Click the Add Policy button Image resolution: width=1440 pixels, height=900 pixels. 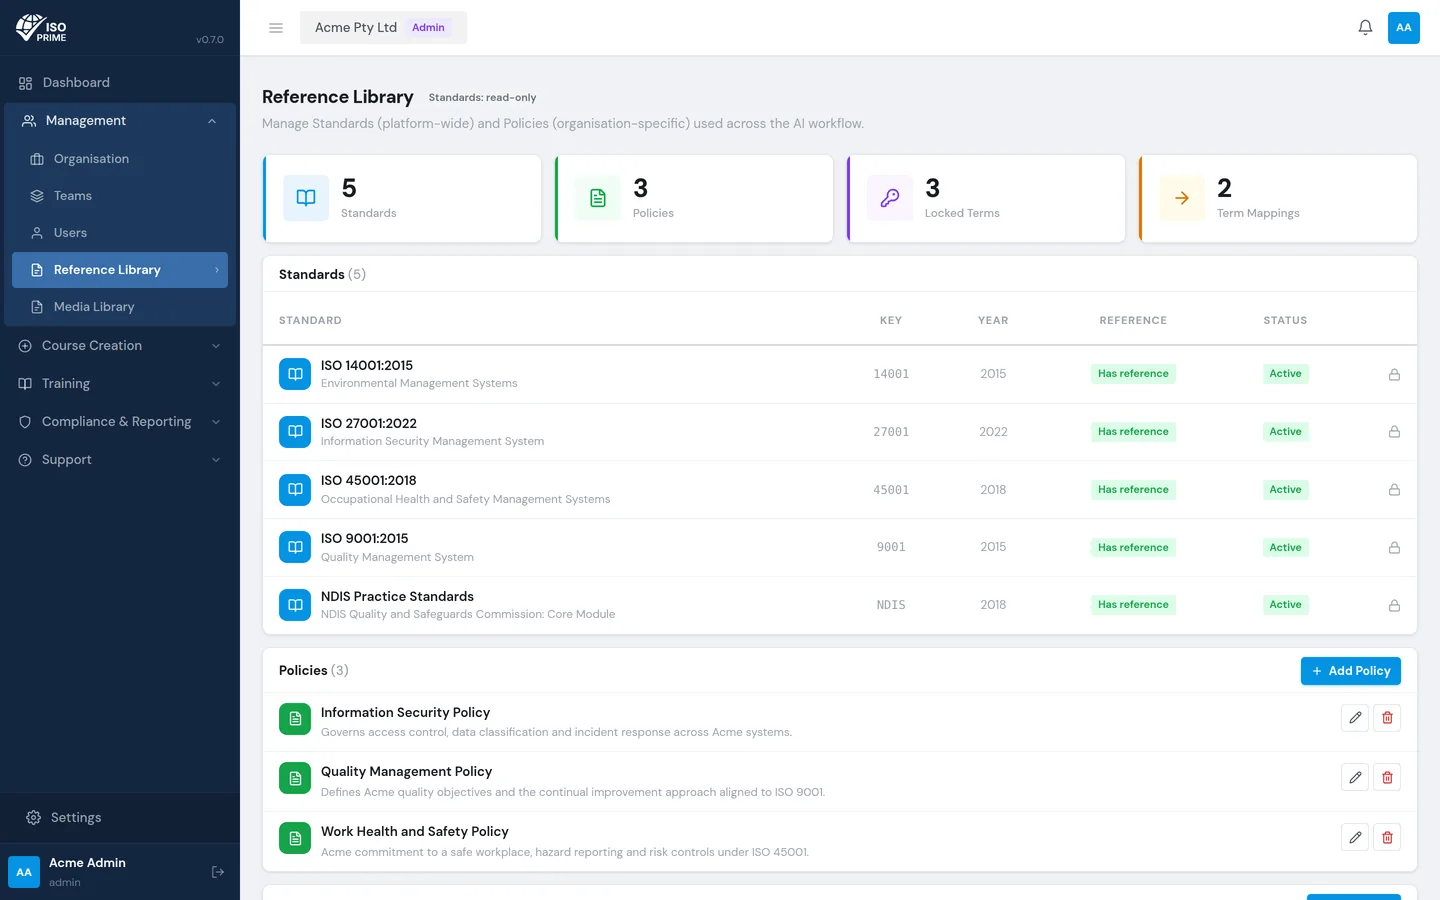coord(1351,671)
